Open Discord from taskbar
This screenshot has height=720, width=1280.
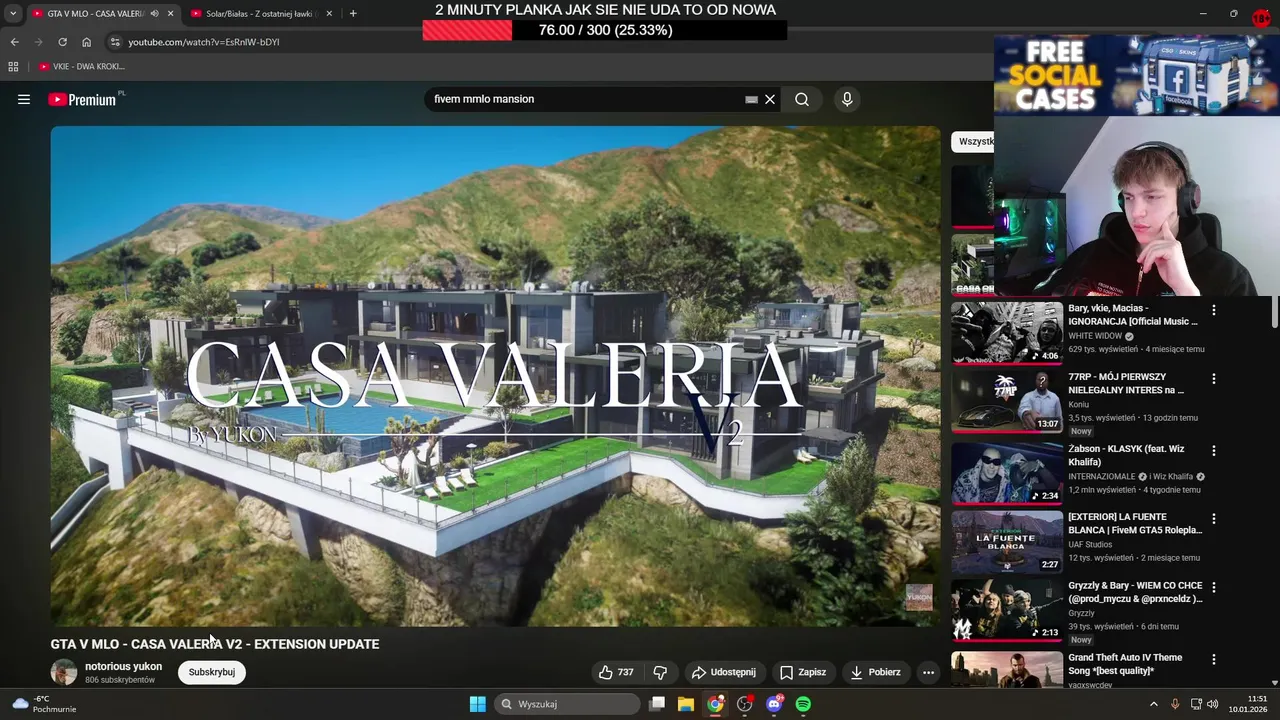pyautogui.click(x=774, y=704)
